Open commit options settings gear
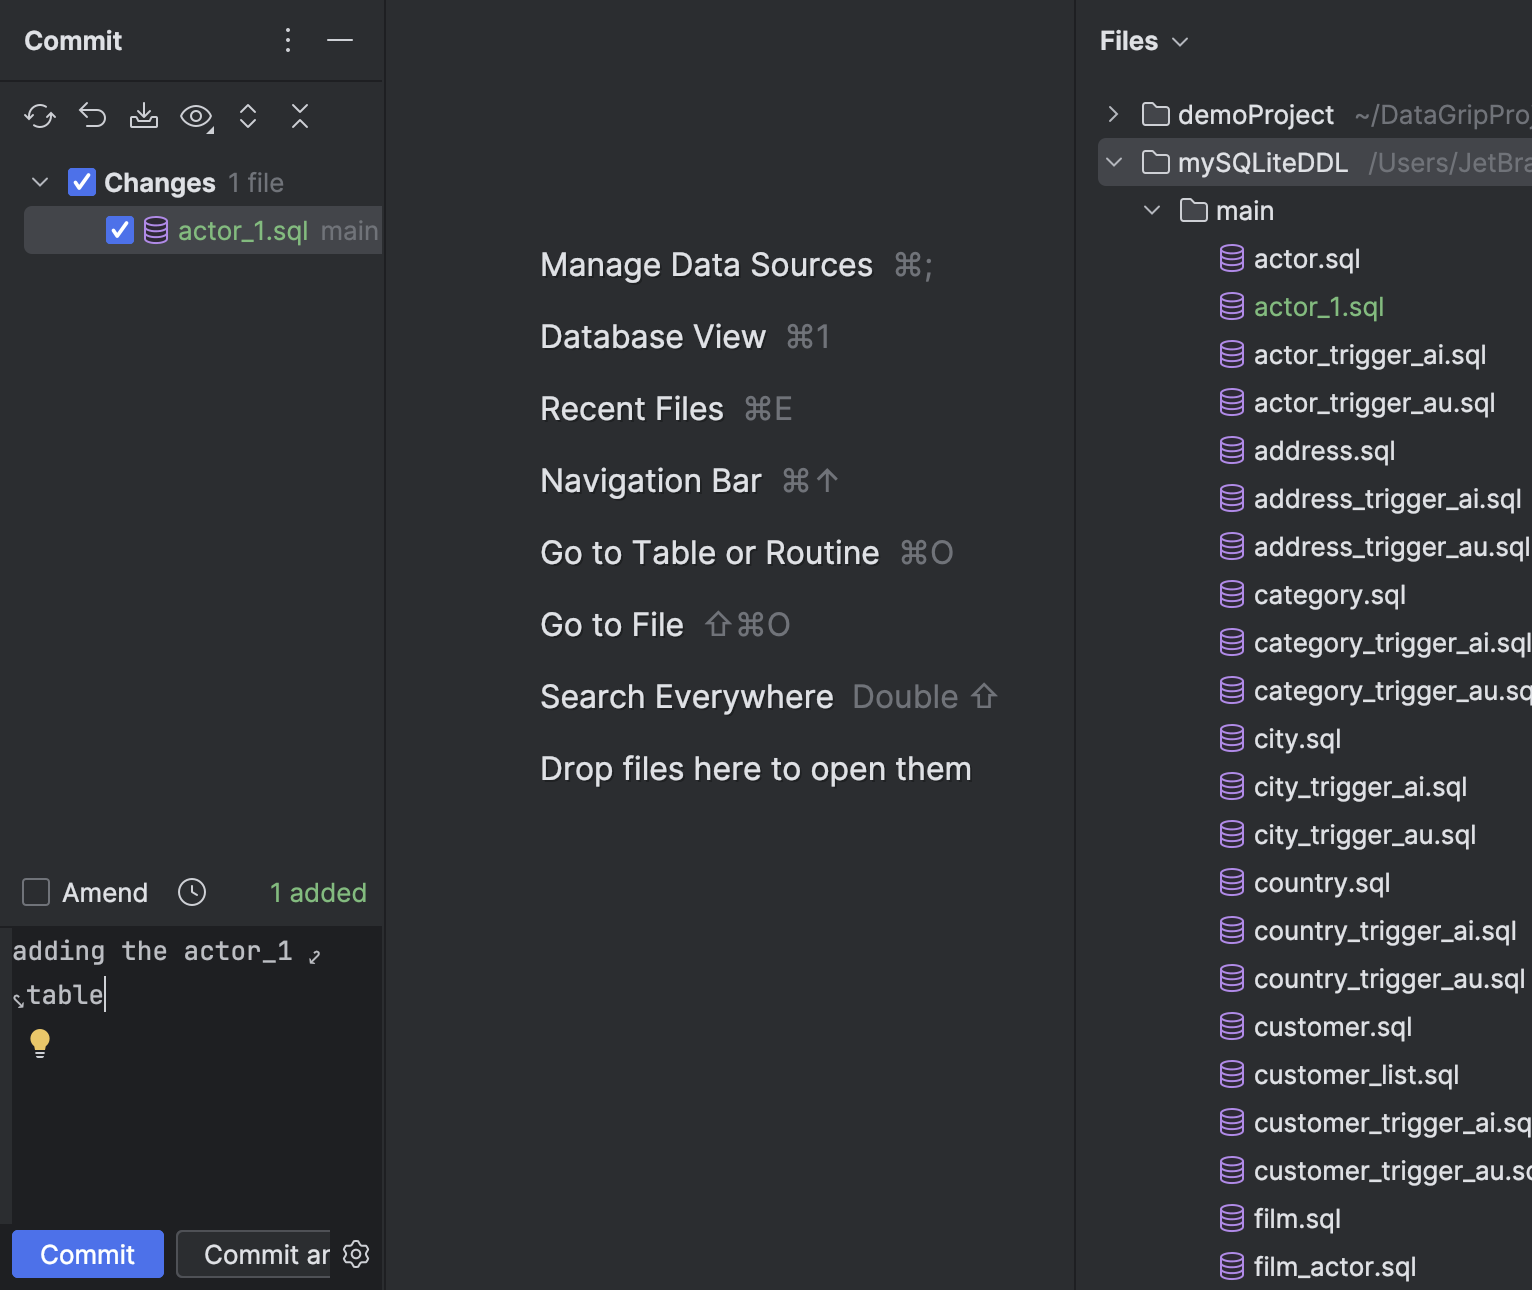 pyautogui.click(x=356, y=1254)
